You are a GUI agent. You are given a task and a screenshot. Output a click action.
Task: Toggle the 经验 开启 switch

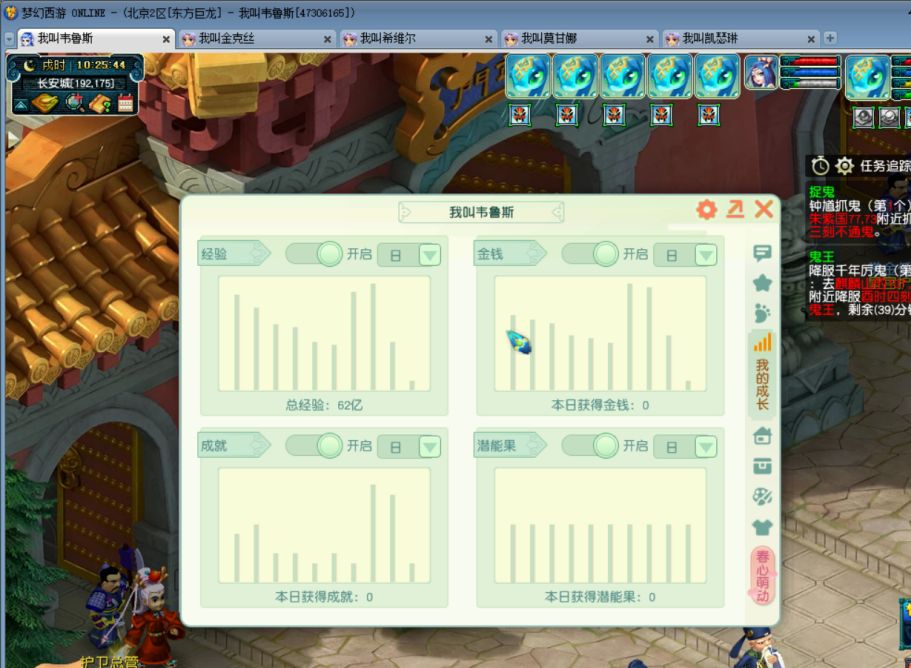coord(314,254)
